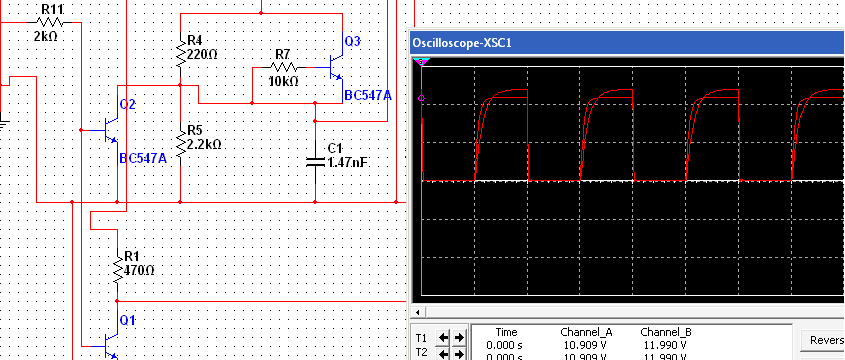Click the horizontal scrollbar track under the oscilloscope display

coord(634,312)
